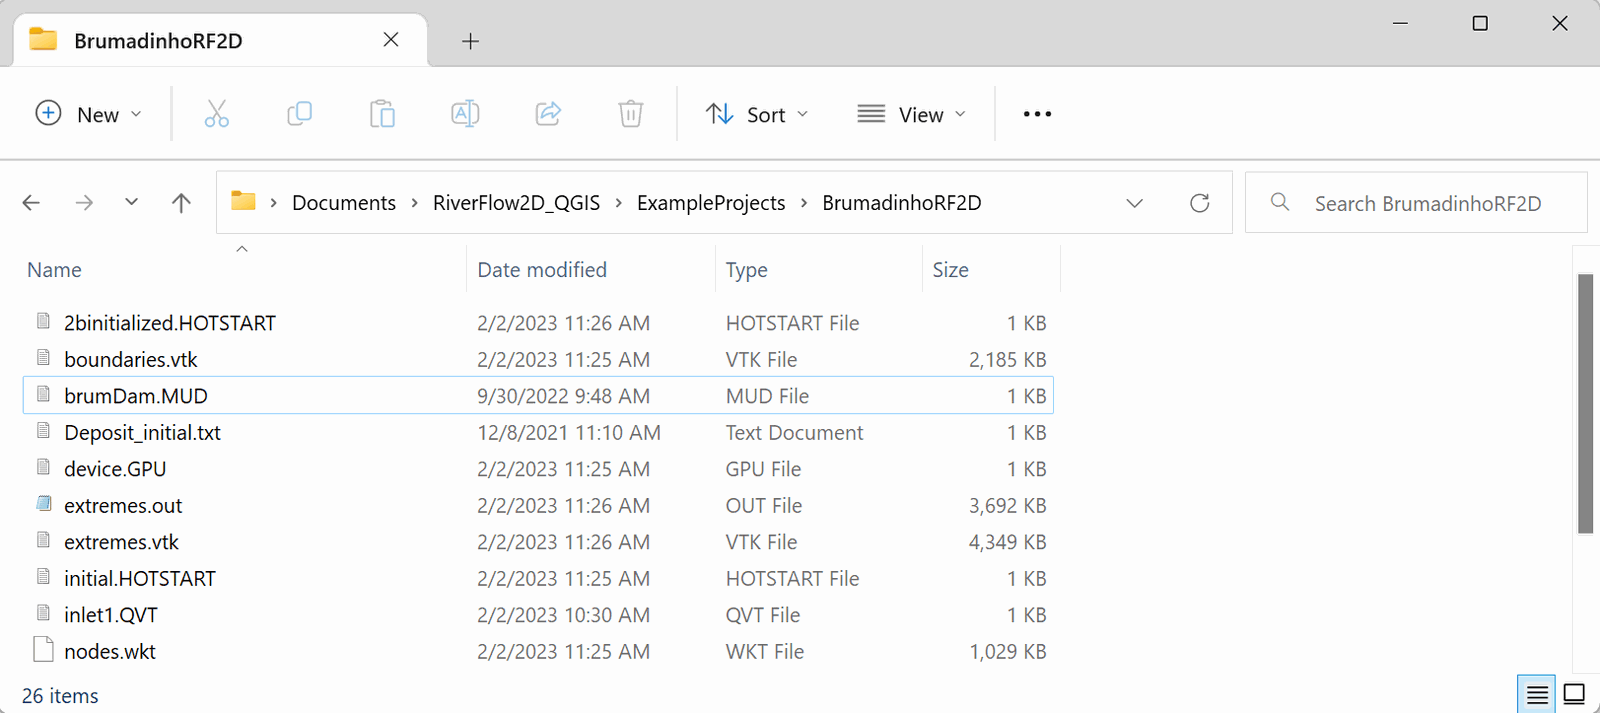Sort files by Date modified column
Viewport: 1600px width, 713px height.
coord(542,270)
